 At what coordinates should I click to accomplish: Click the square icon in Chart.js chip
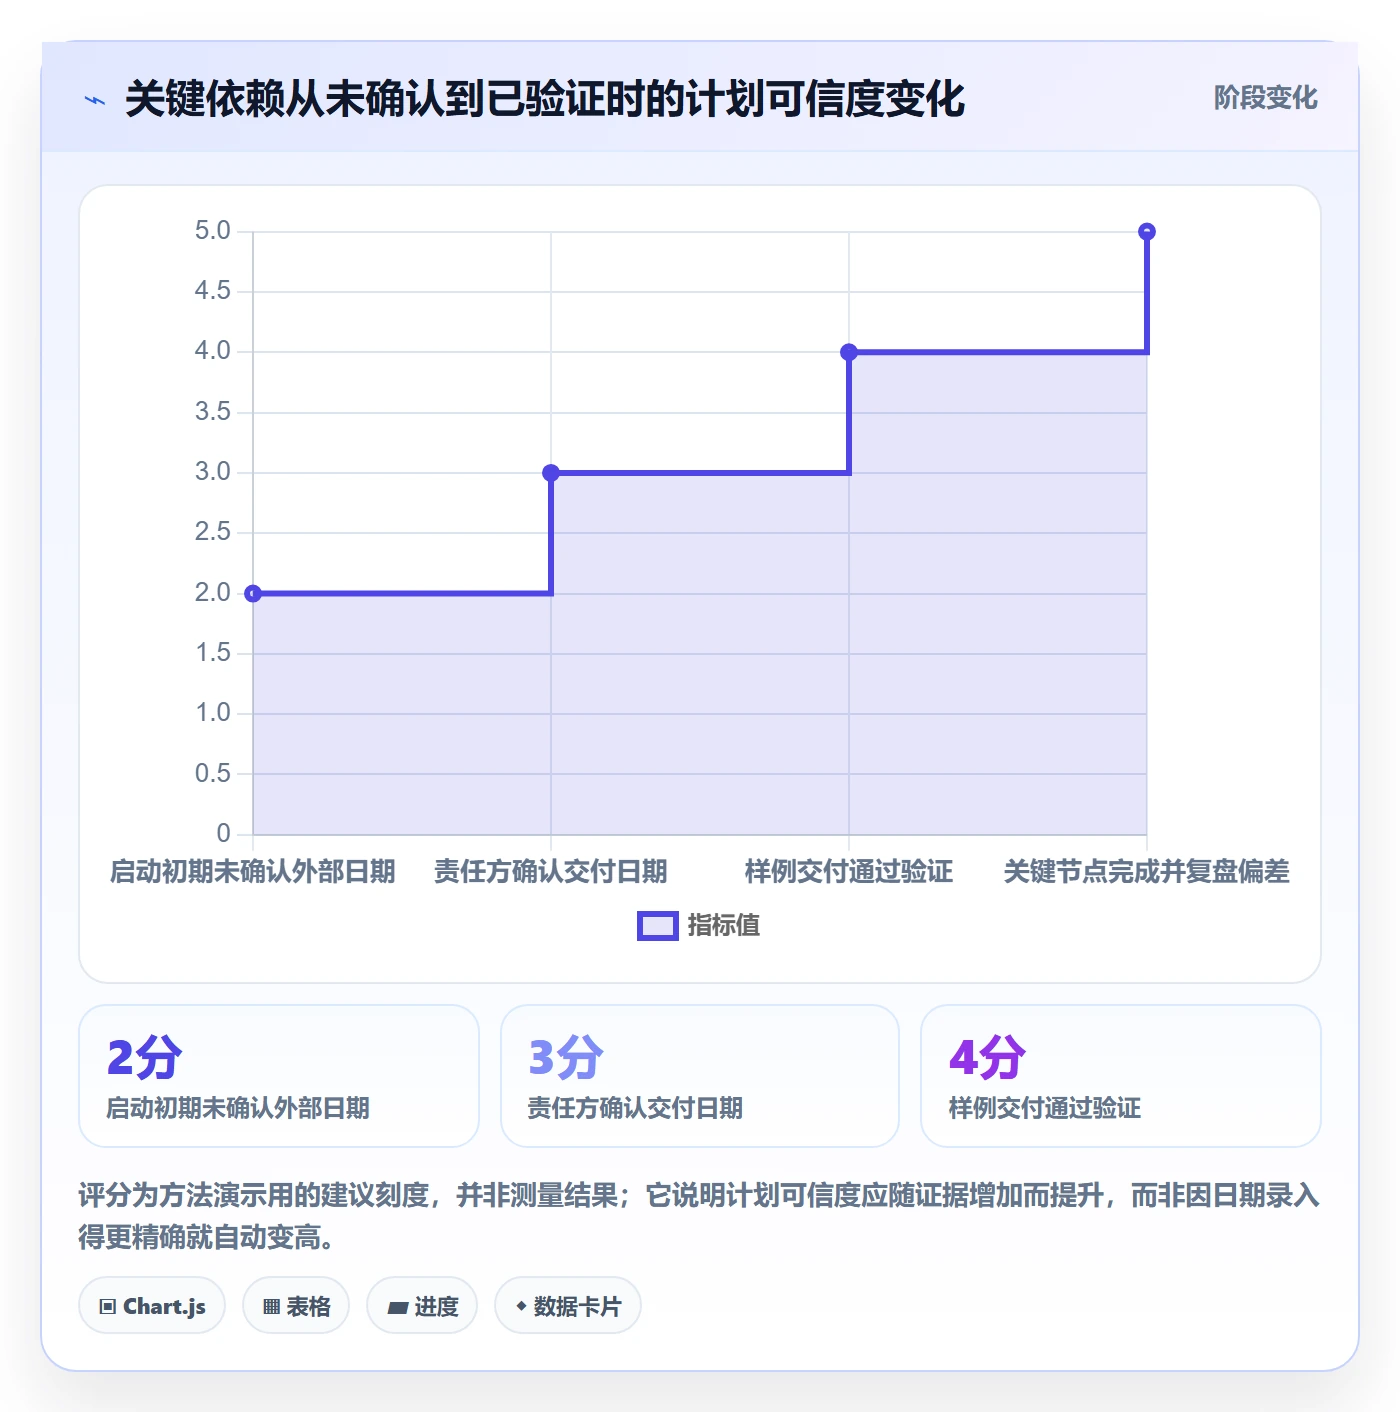(108, 1307)
